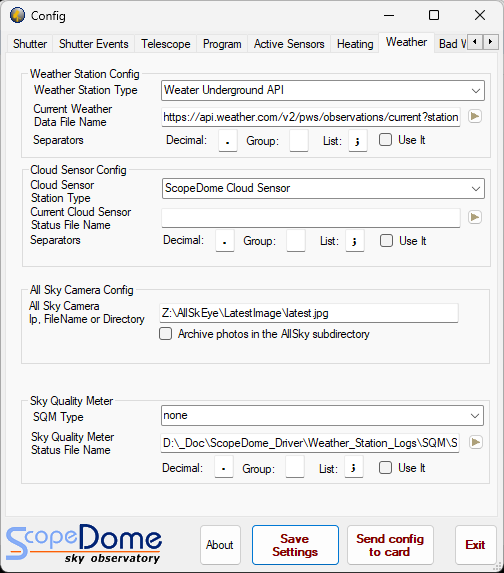Click the All Sky Camera path field
The width and height of the screenshot is (504, 573).
click(x=309, y=313)
